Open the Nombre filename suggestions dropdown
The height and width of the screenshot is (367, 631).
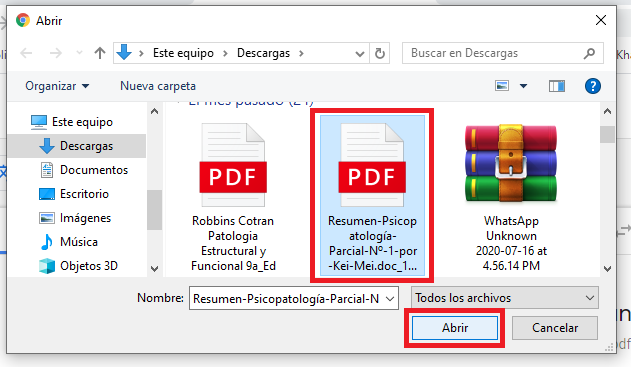pyautogui.click(x=390, y=299)
